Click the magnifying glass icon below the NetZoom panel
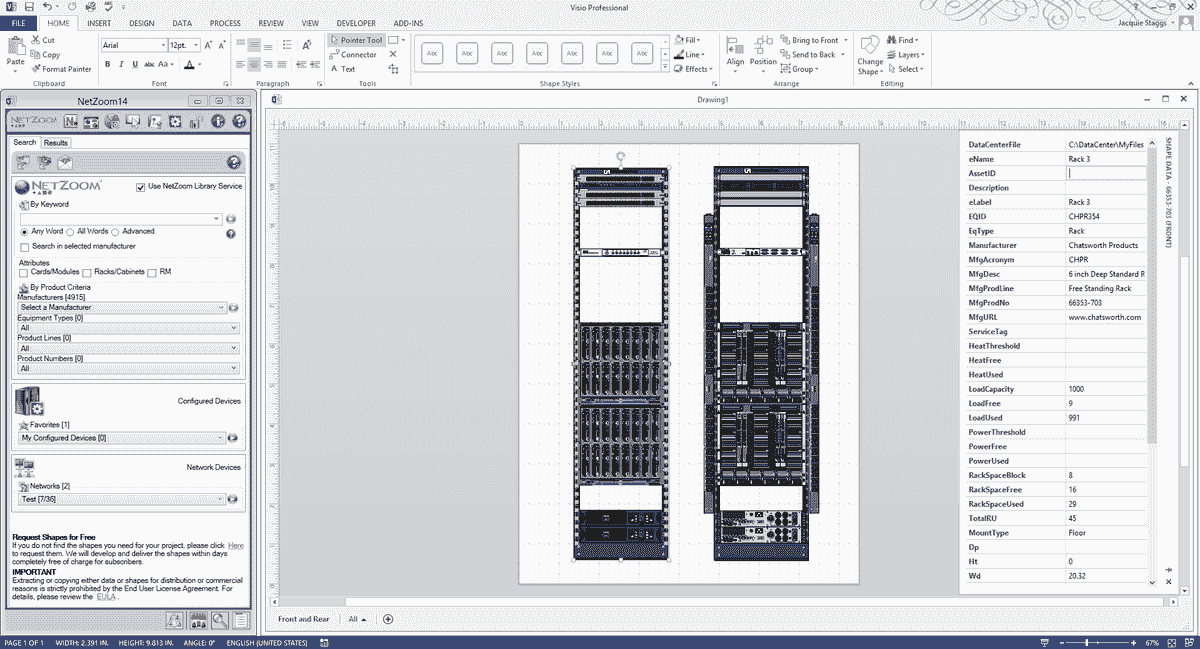1200x649 pixels. click(218, 619)
